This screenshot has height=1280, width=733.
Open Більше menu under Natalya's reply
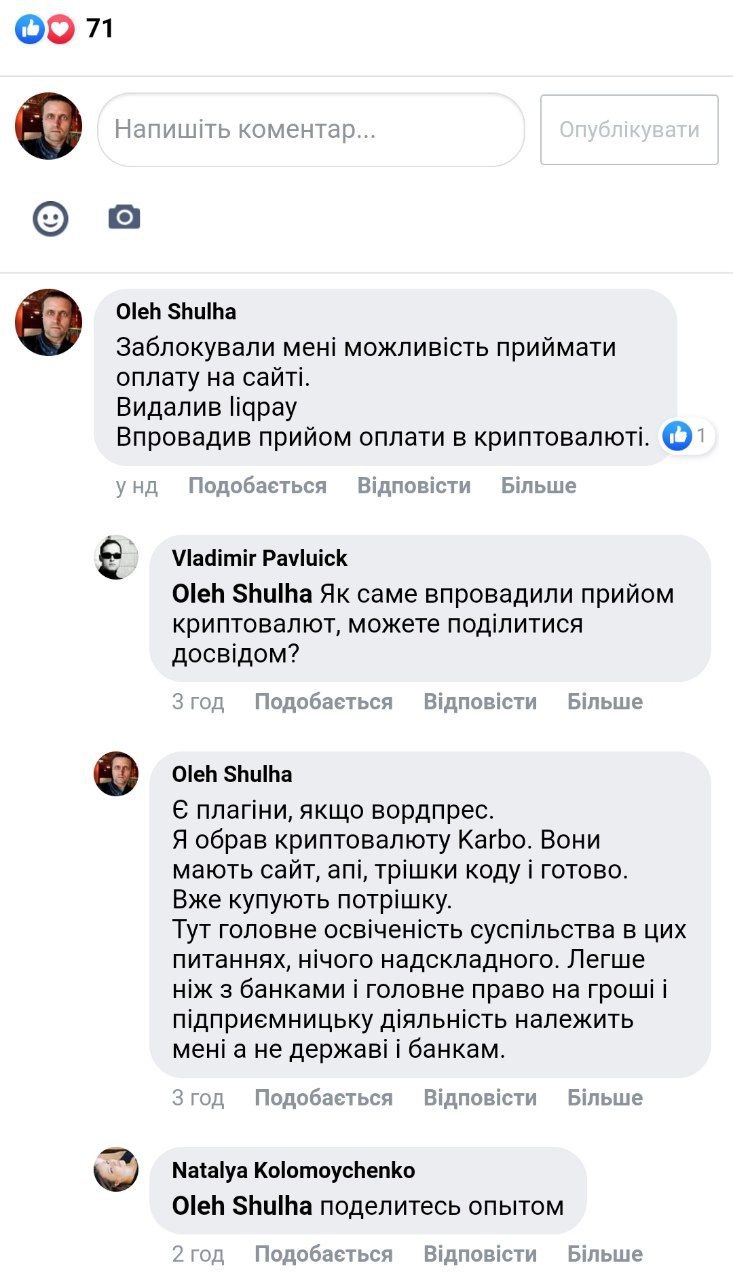tap(604, 1254)
